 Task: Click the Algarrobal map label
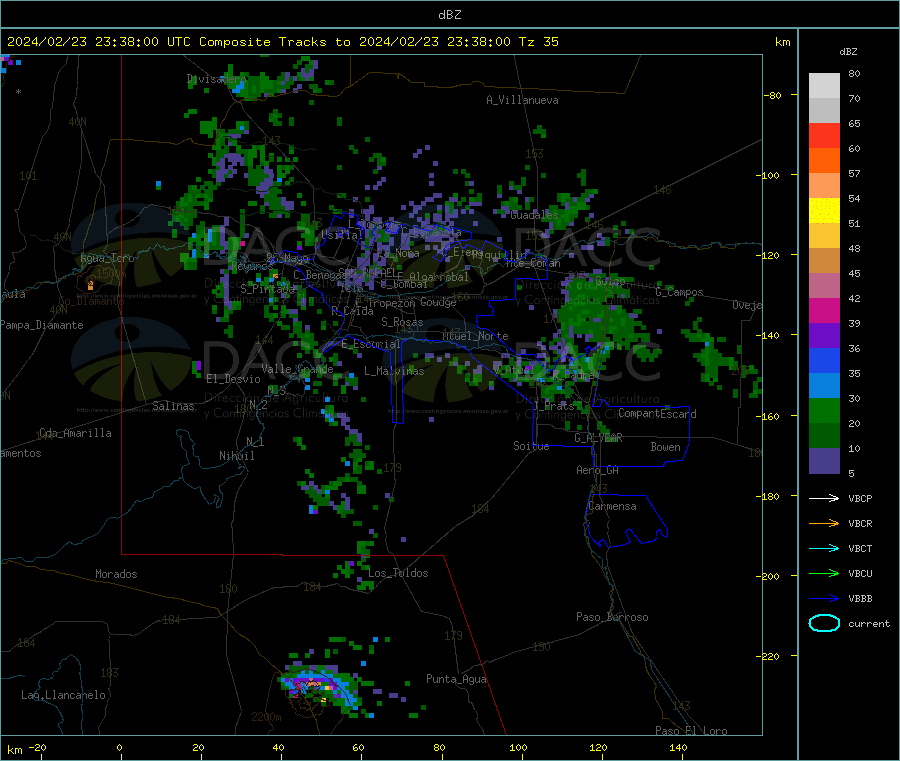click(x=439, y=277)
